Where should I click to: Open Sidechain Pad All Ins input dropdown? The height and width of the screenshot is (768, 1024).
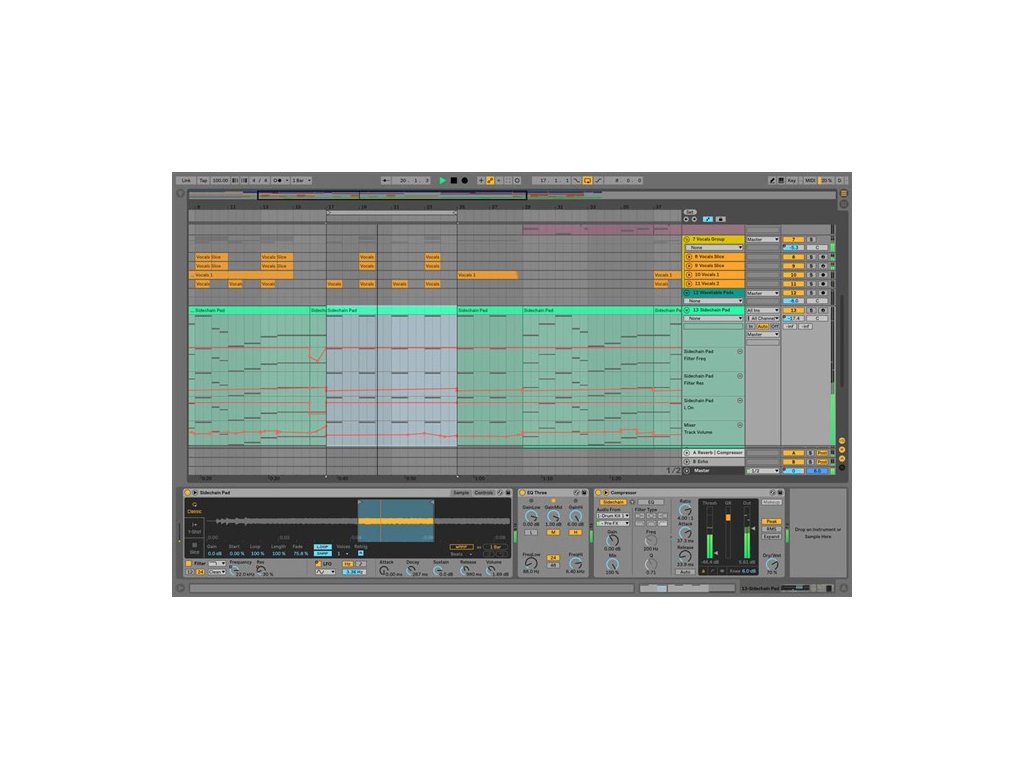pyautogui.click(x=763, y=310)
